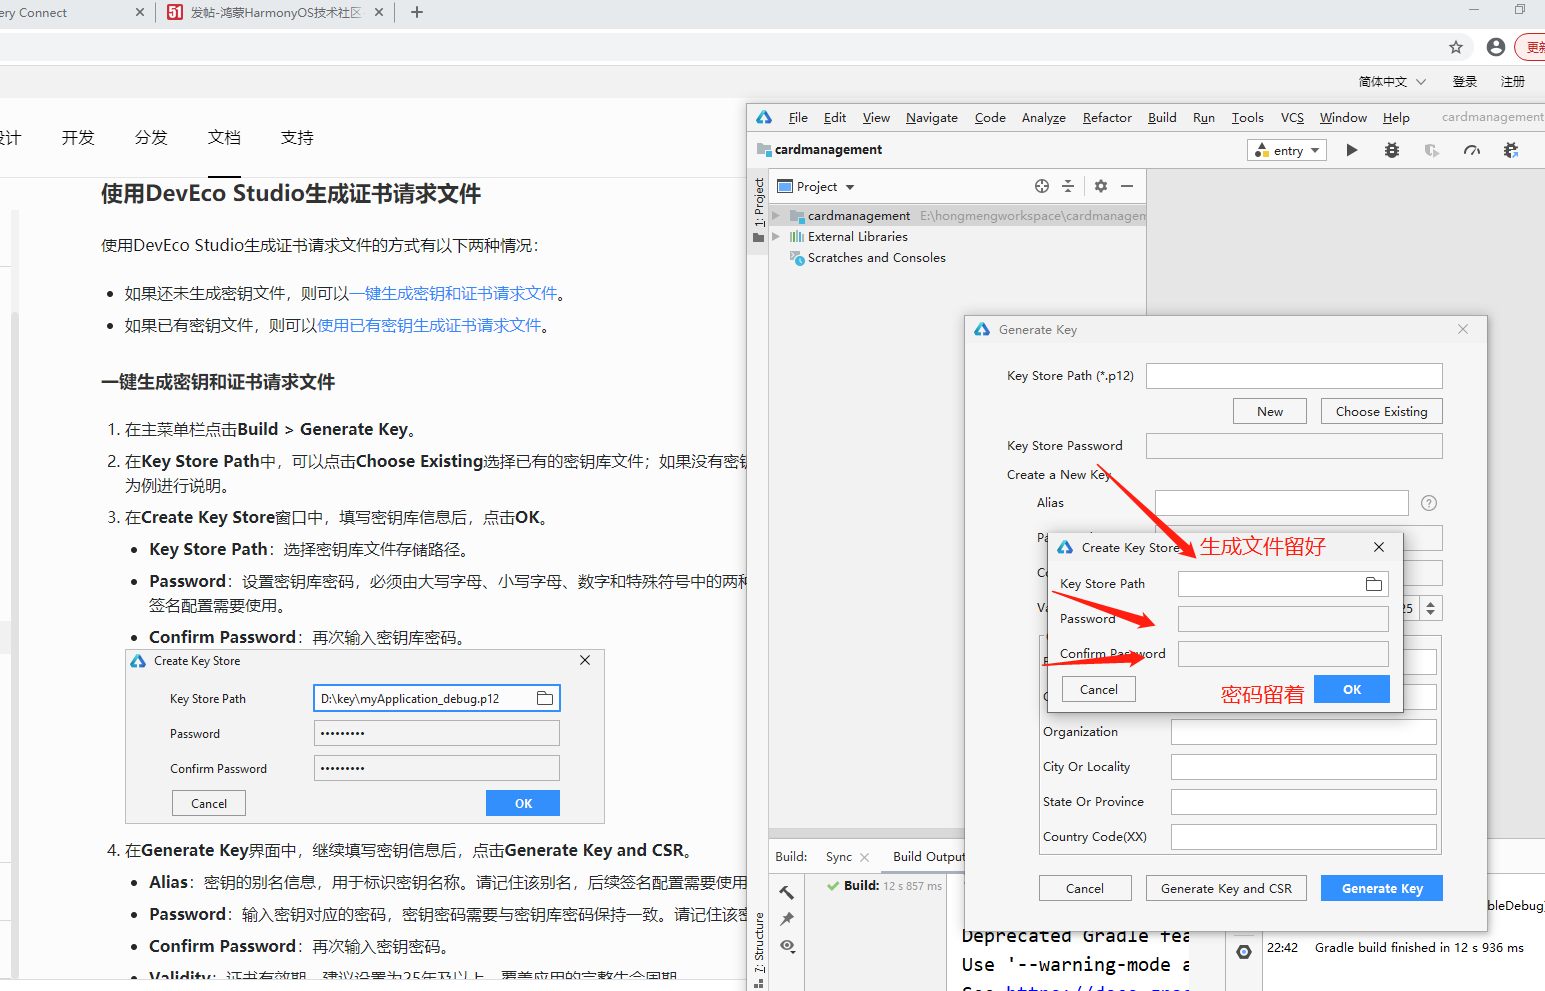
Task: Click the Country Code(XX) input field
Action: click(x=1304, y=837)
